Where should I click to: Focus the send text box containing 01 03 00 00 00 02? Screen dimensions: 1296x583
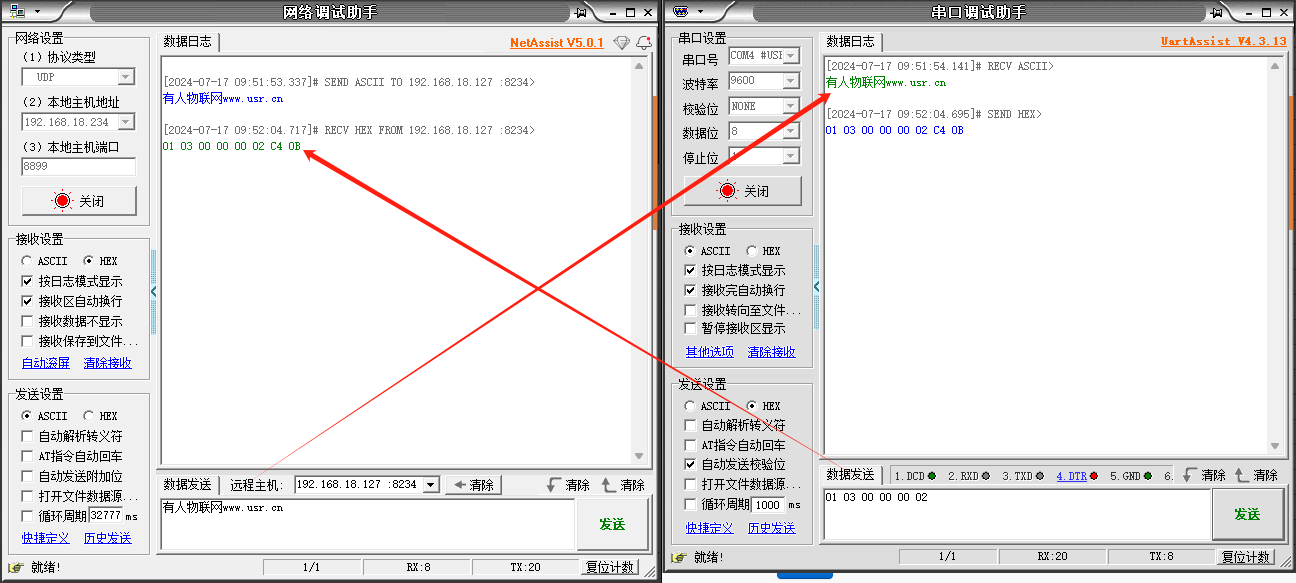[x=1016, y=514]
